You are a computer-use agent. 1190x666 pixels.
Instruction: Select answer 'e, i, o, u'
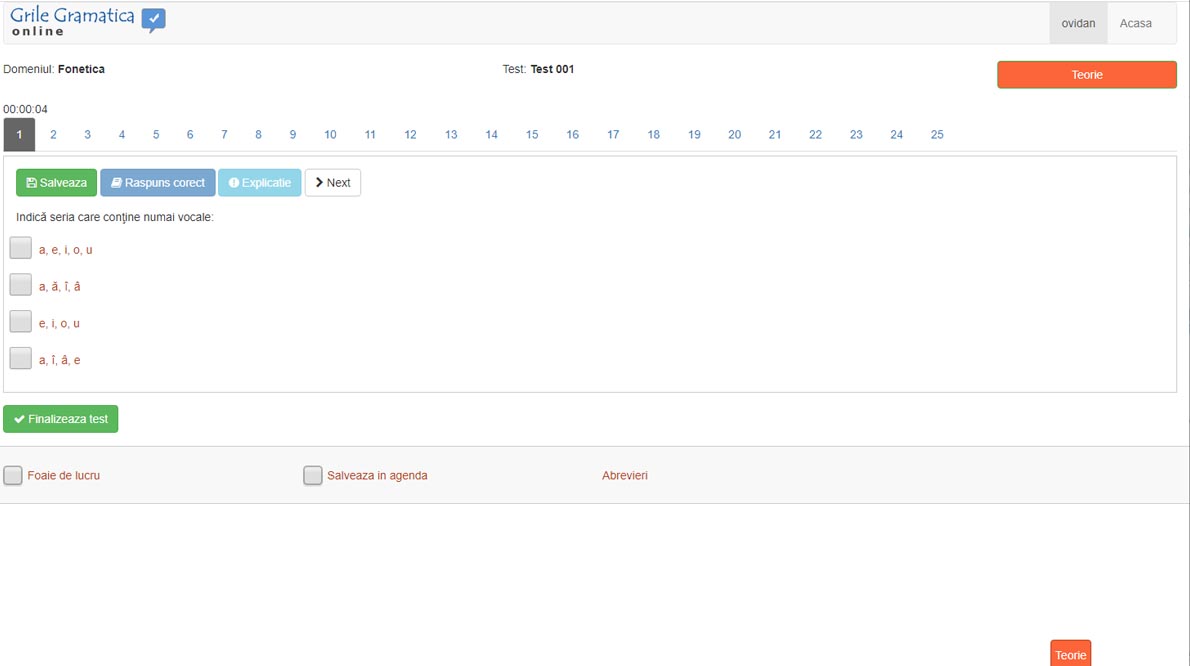(21, 322)
